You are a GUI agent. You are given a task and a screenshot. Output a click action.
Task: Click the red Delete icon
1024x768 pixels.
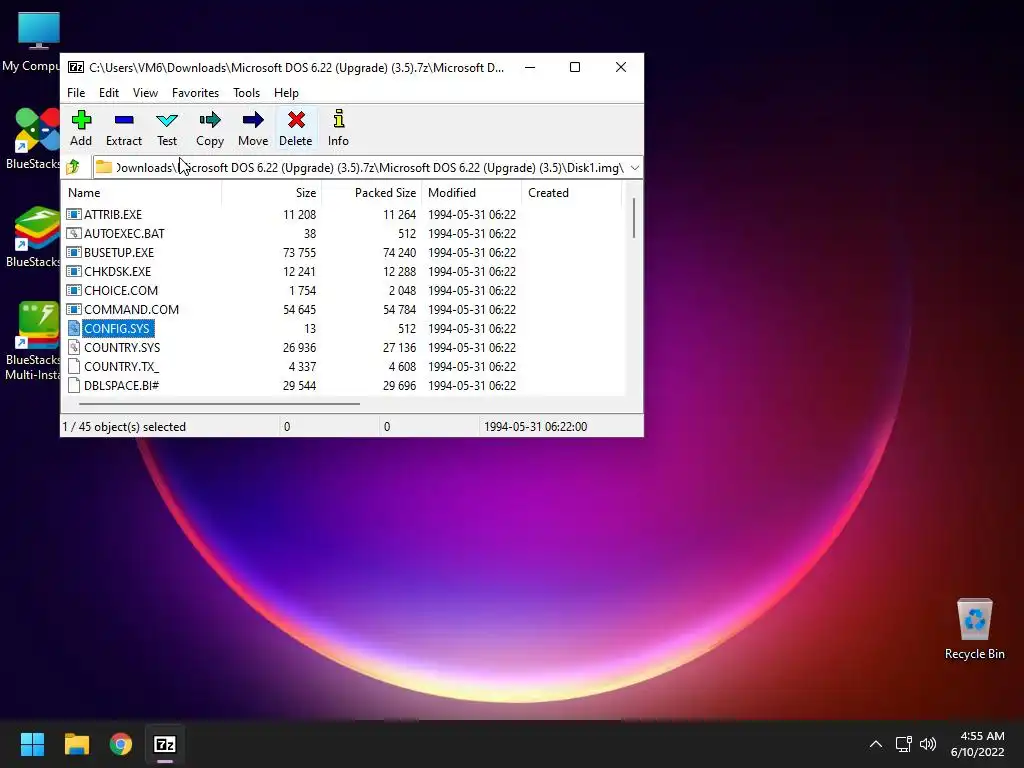[296, 120]
